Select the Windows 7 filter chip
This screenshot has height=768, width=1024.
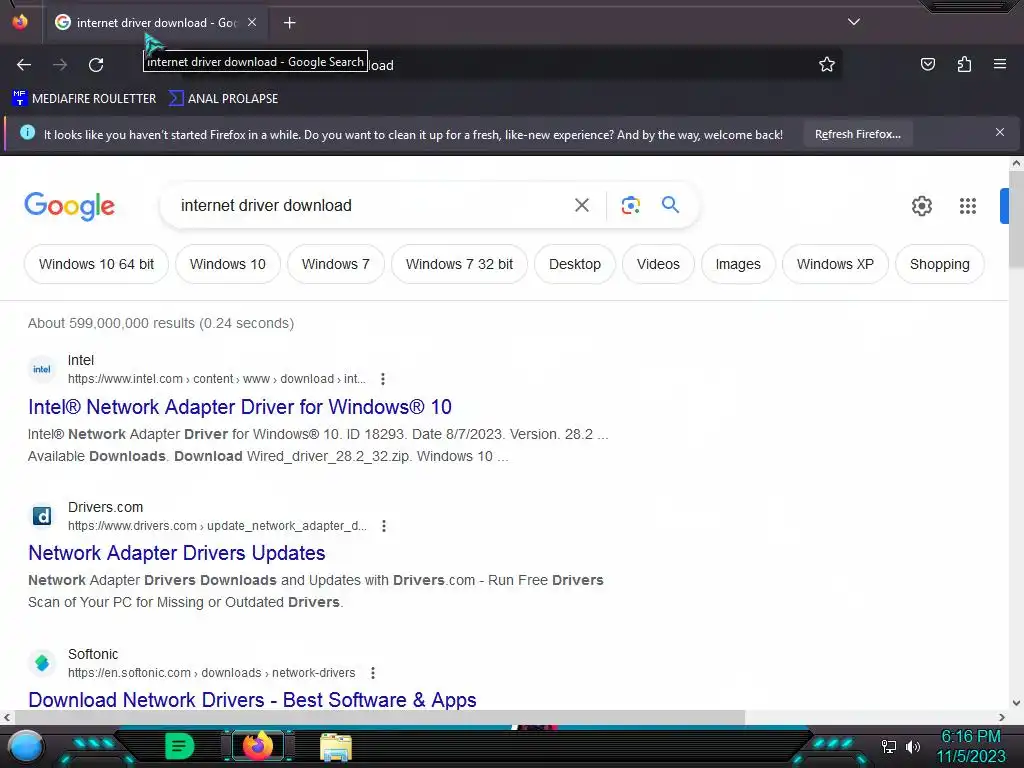point(336,264)
